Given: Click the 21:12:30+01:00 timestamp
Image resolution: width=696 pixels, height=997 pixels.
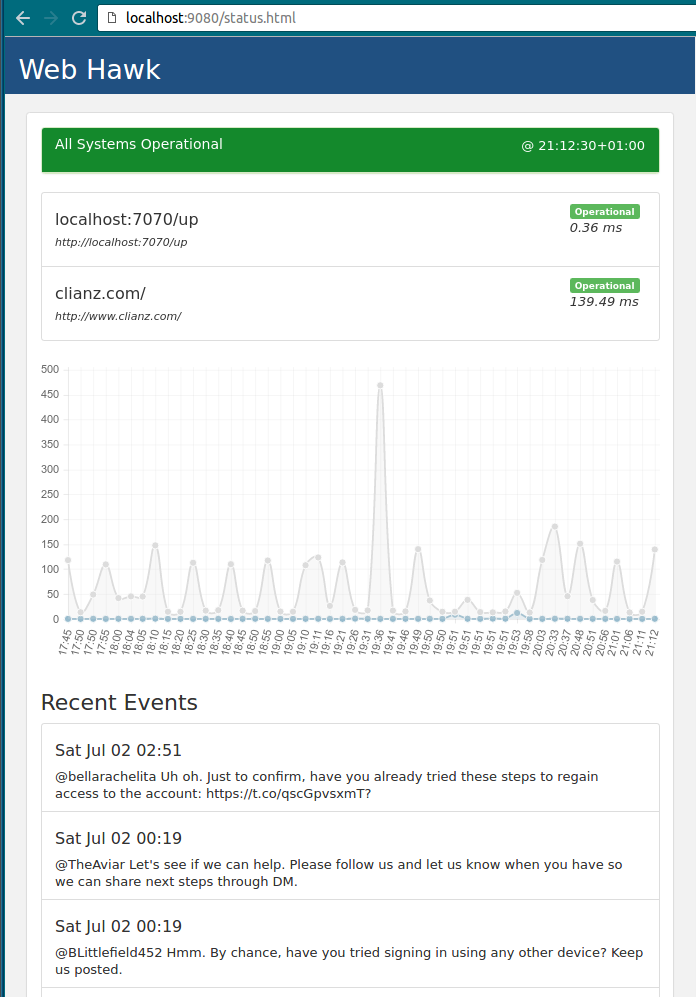Looking at the screenshot, I should (x=583, y=146).
